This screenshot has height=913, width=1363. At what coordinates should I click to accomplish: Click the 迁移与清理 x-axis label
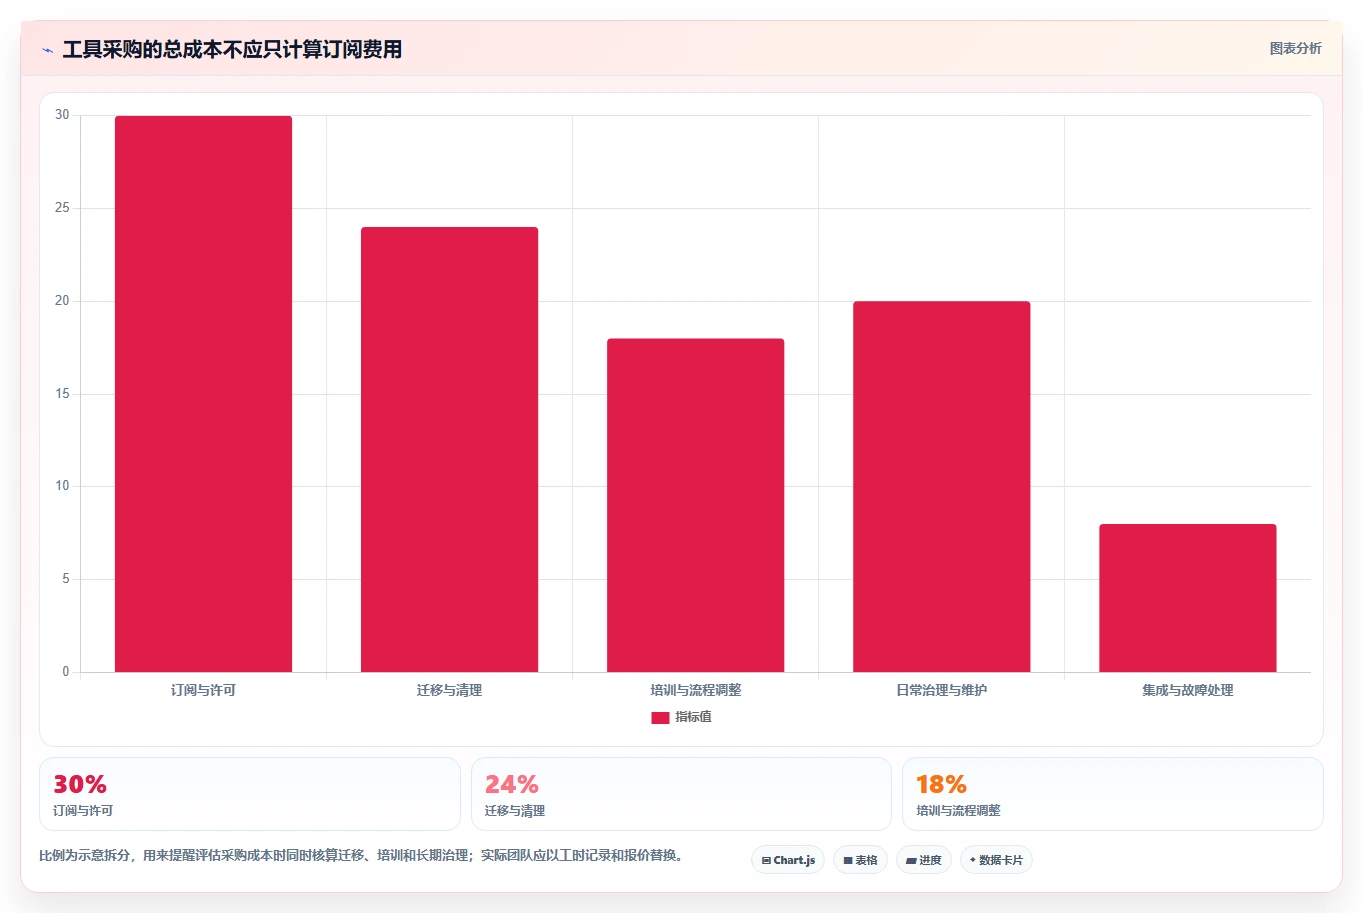click(x=449, y=690)
